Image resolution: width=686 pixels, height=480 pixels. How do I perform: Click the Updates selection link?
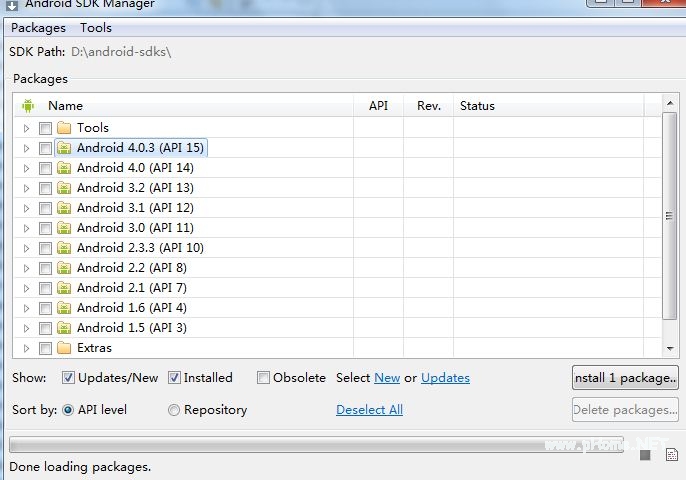[445, 378]
